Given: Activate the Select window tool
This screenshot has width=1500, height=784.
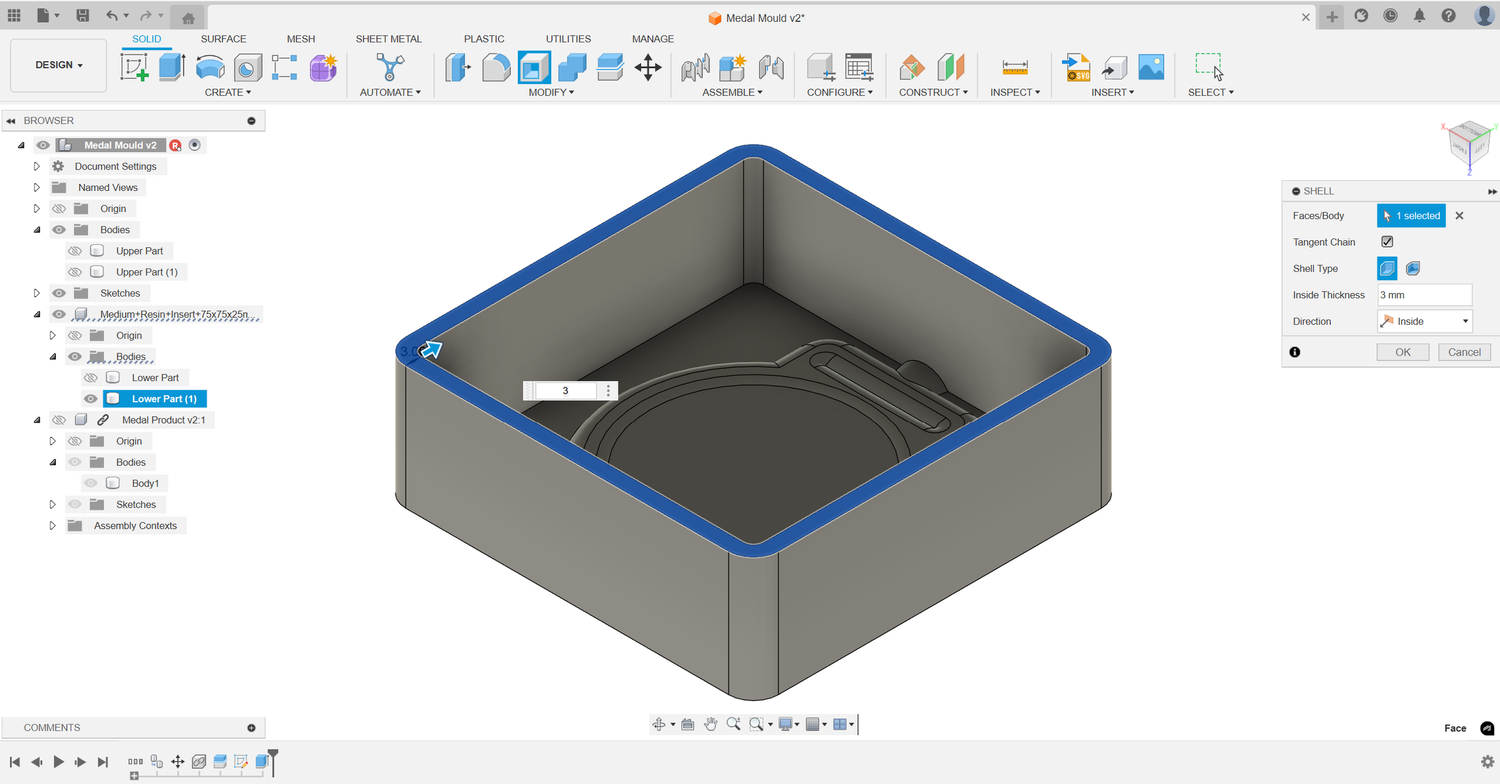Looking at the screenshot, I should 1210,67.
